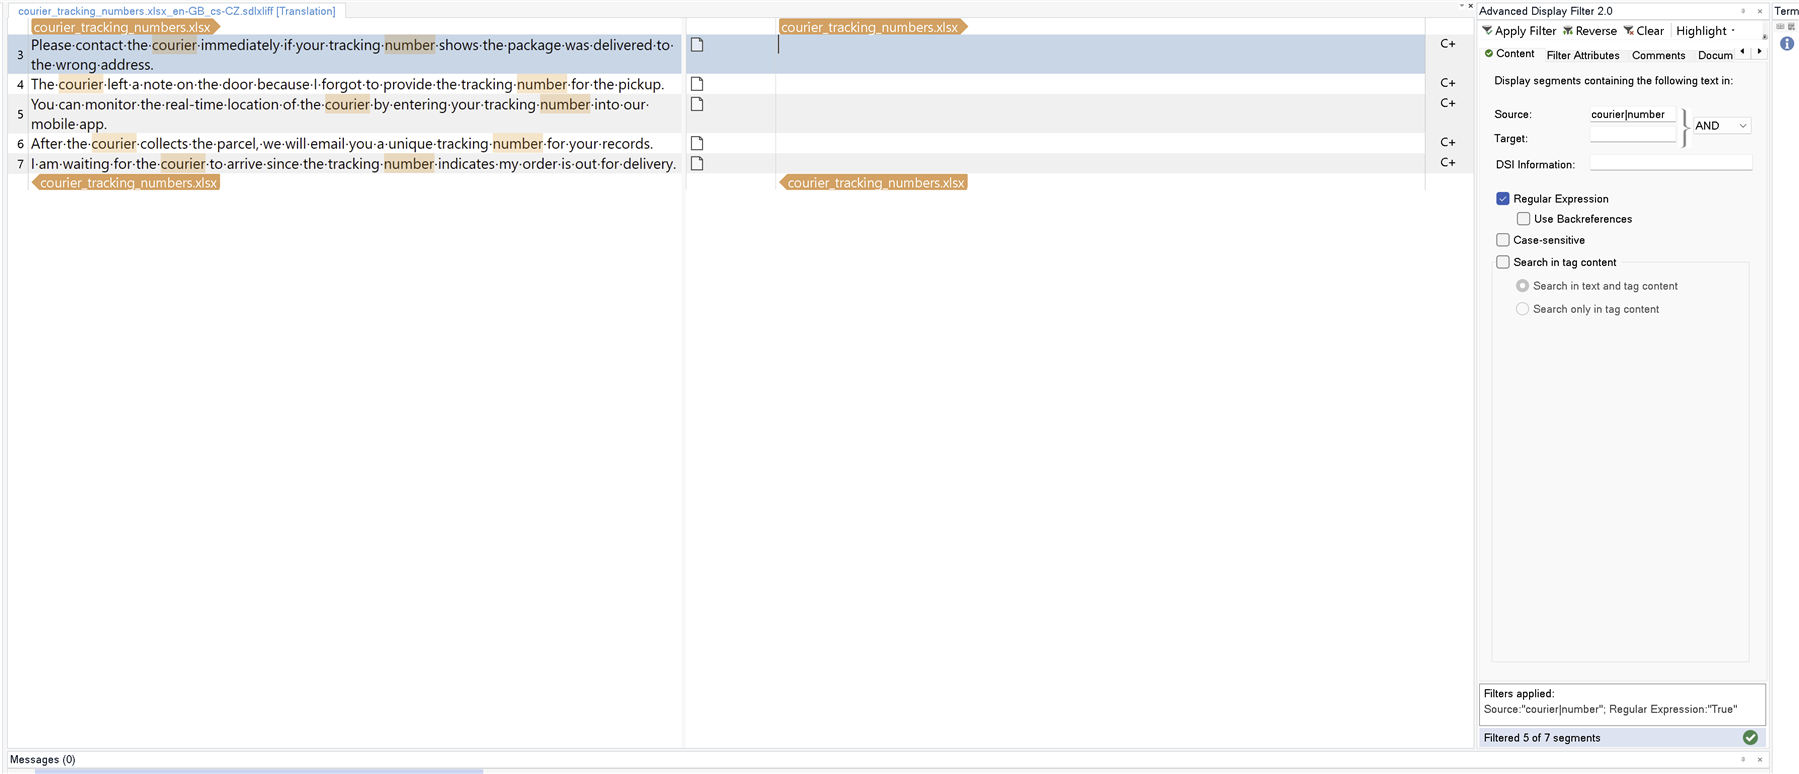Click source text 'Please contact the courier immediately'
1799x774 pixels.
click(x=155, y=45)
